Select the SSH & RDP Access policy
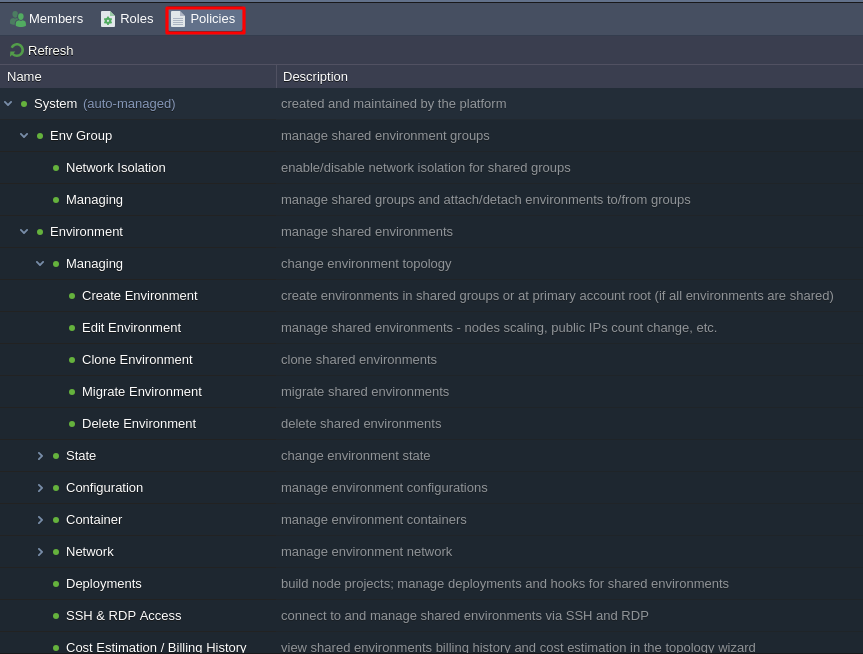Screen dimensions: 863x654 [x=123, y=616]
